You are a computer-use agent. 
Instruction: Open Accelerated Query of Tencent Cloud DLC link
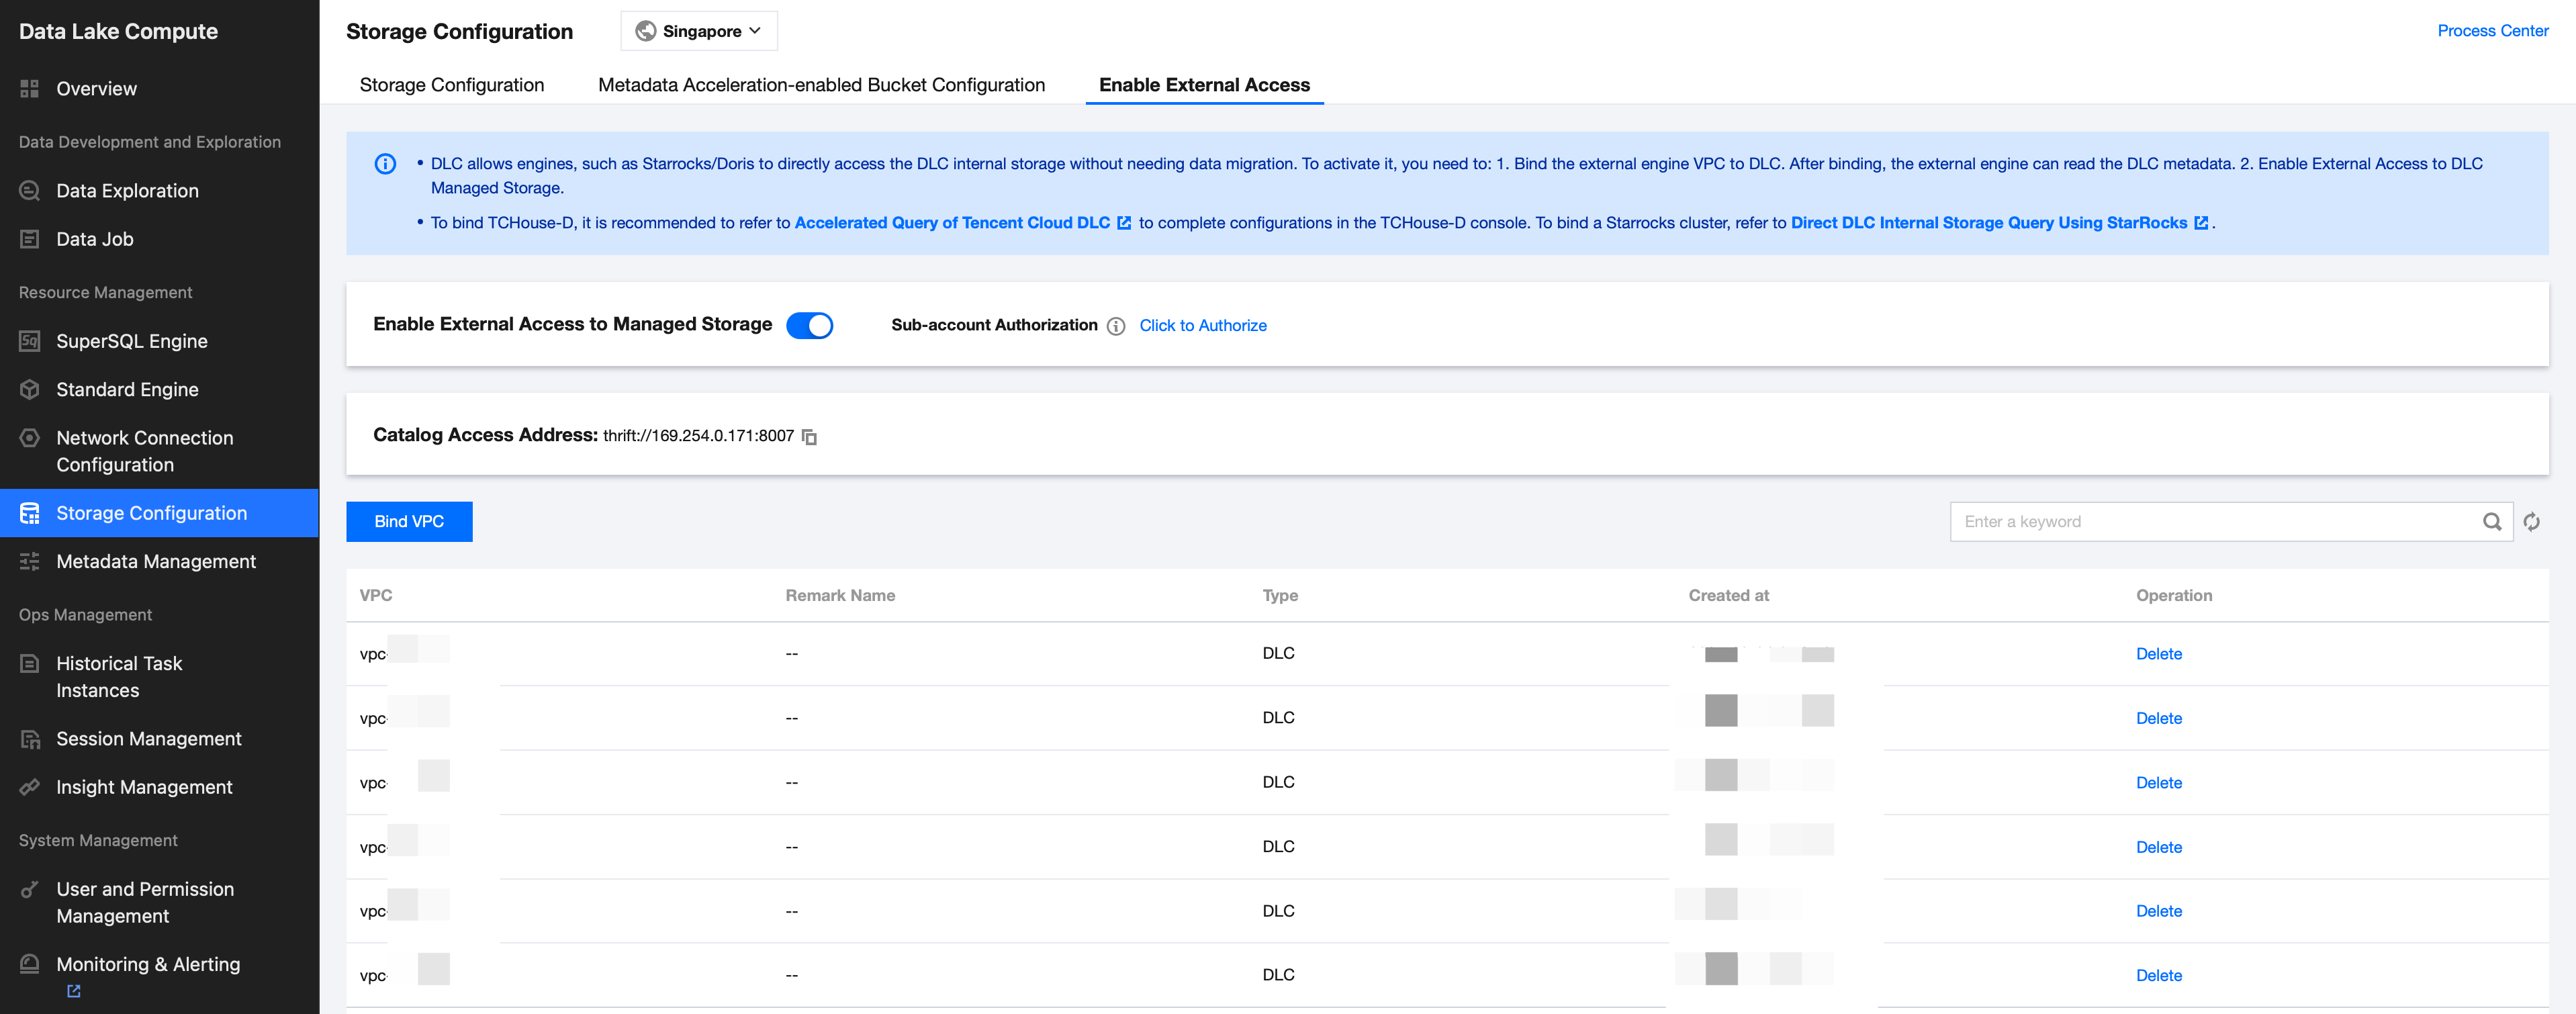(952, 223)
